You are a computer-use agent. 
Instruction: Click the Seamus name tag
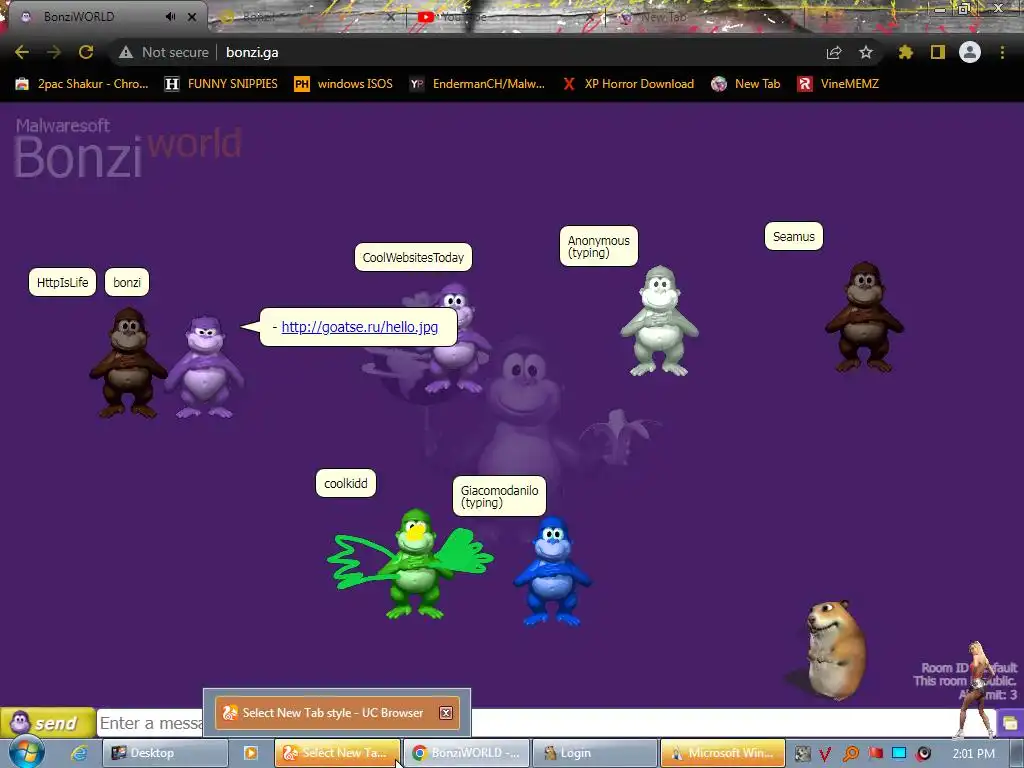click(x=793, y=236)
